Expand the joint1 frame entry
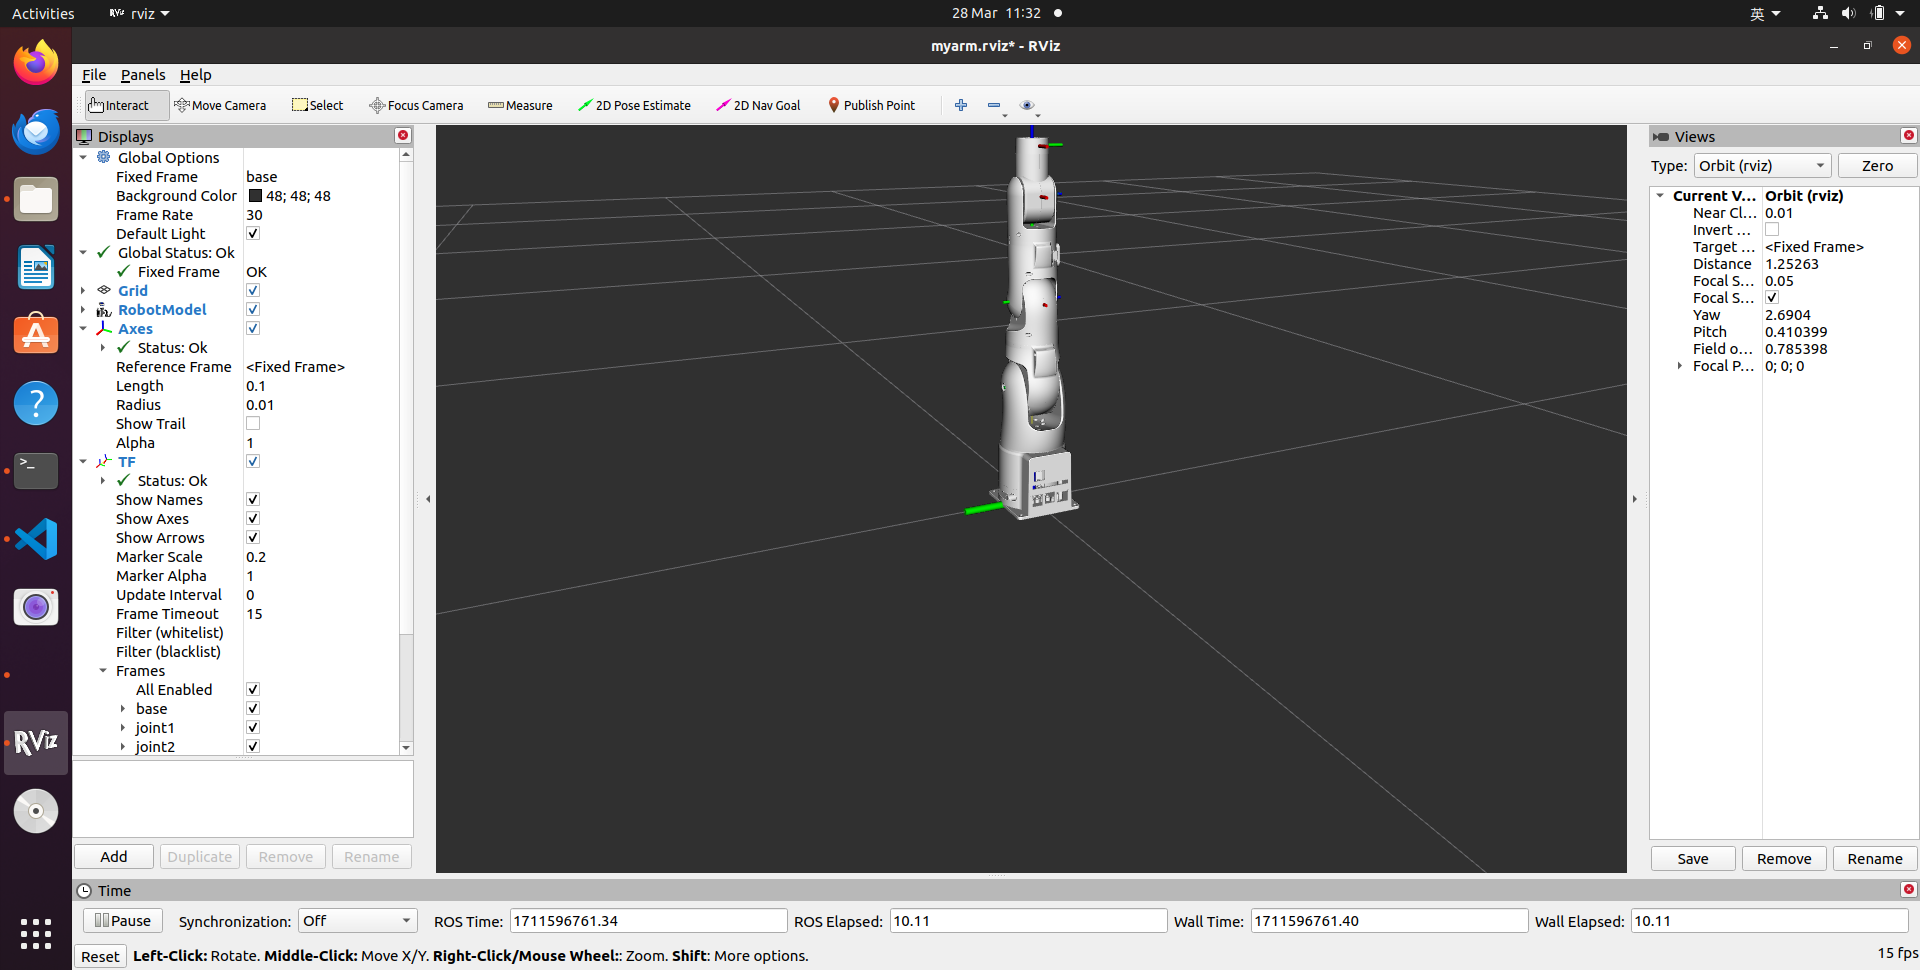1920x970 pixels. pos(123,727)
